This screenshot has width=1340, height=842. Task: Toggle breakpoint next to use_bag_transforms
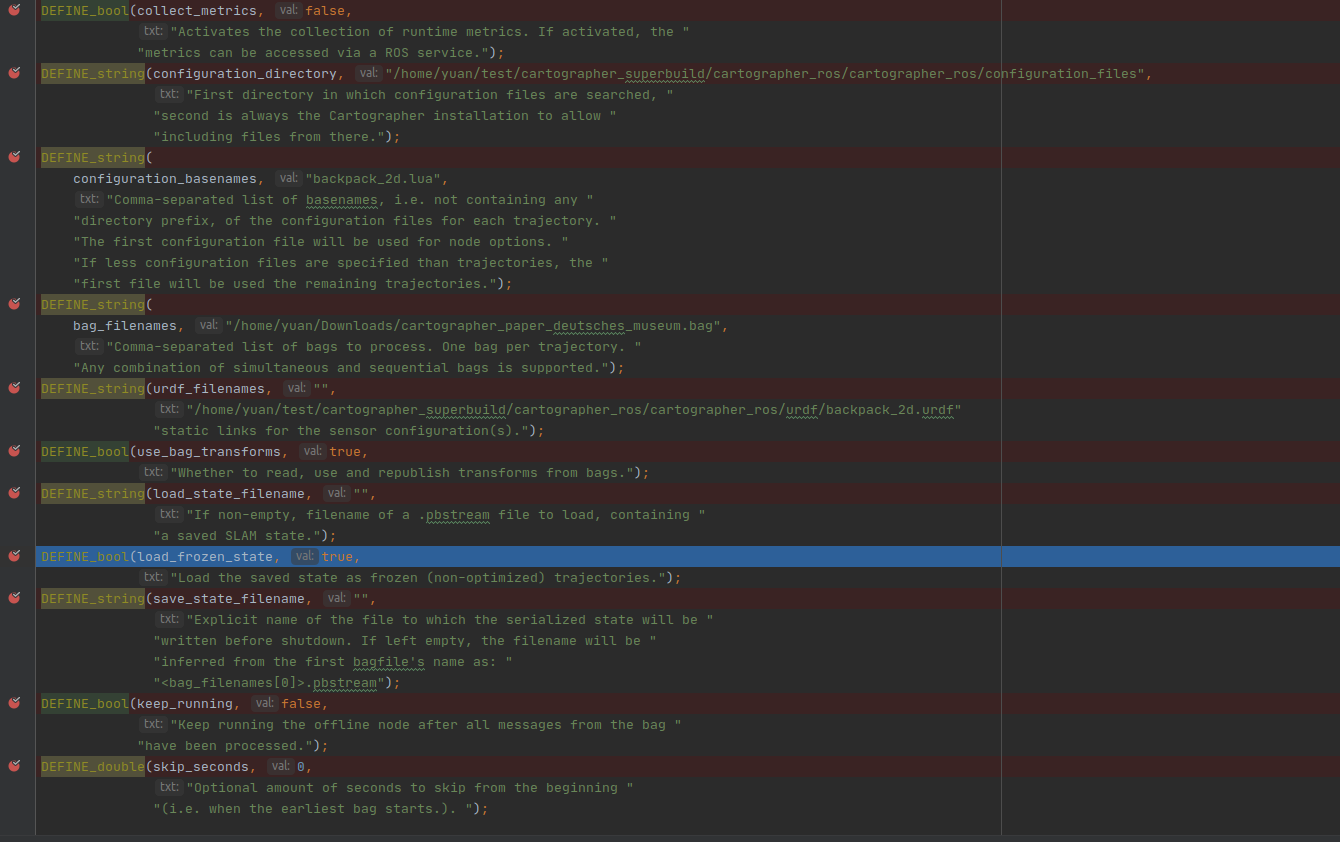14,451
